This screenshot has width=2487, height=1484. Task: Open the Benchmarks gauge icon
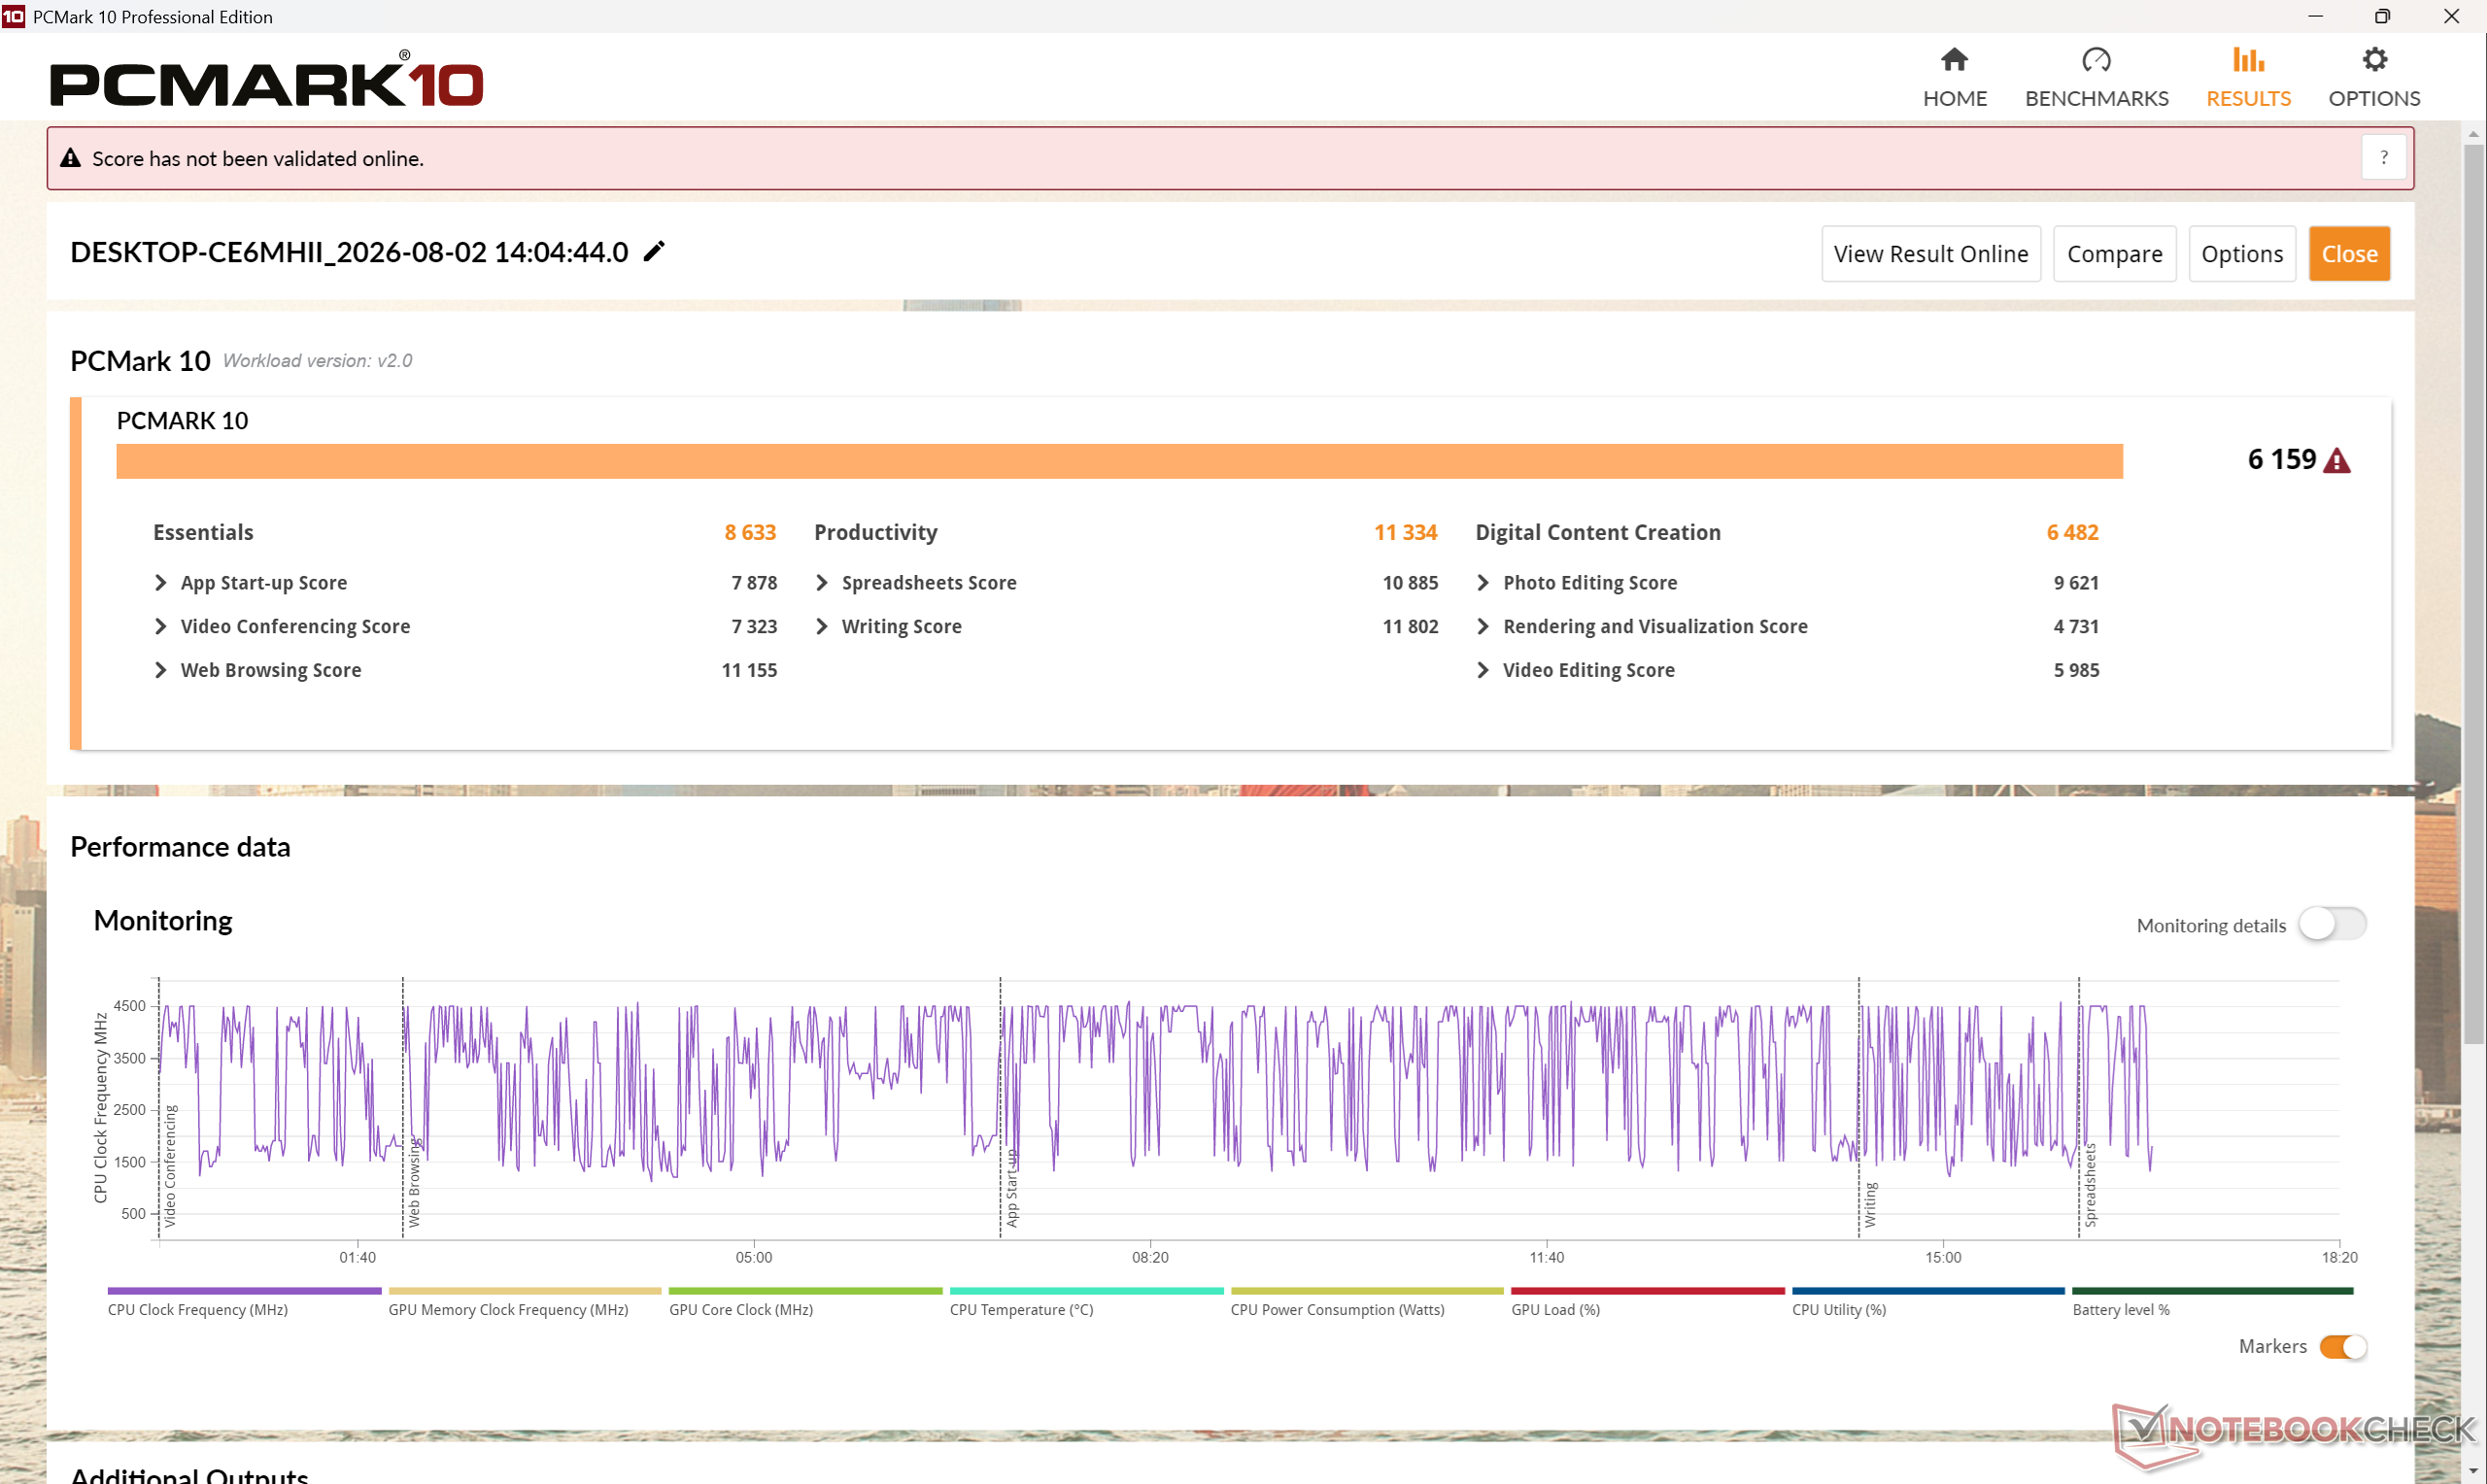(2096, 60)
